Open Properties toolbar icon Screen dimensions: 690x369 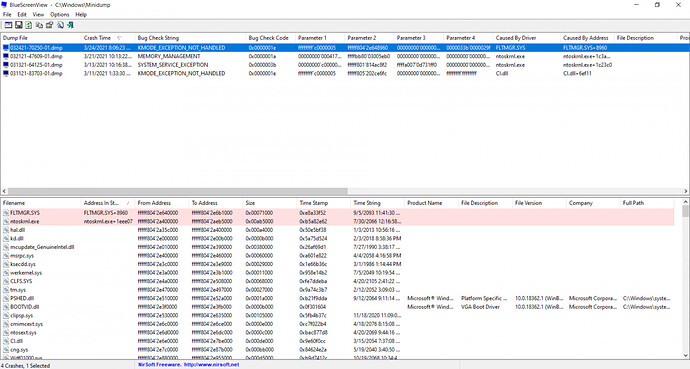(x=50, y=26)
